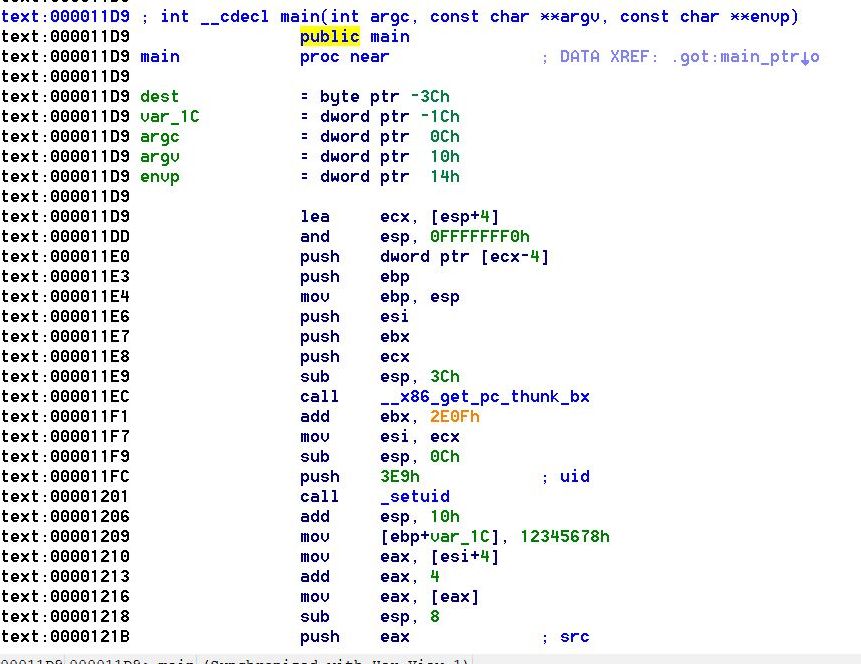Click the argc variable definition
This screenshot has height=664, width=861.
pyautogui.click(x=159, y=136)
